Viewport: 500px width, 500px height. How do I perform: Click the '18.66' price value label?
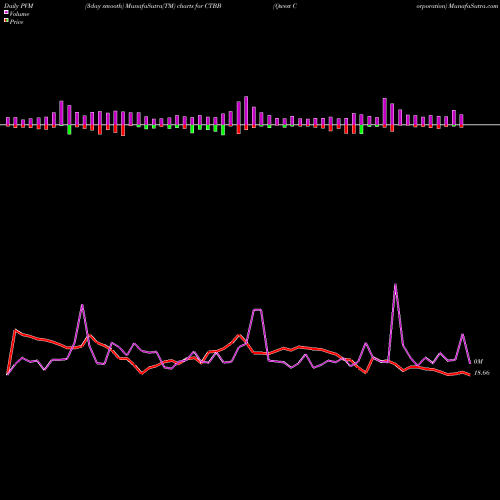click(x=481, y=373)
